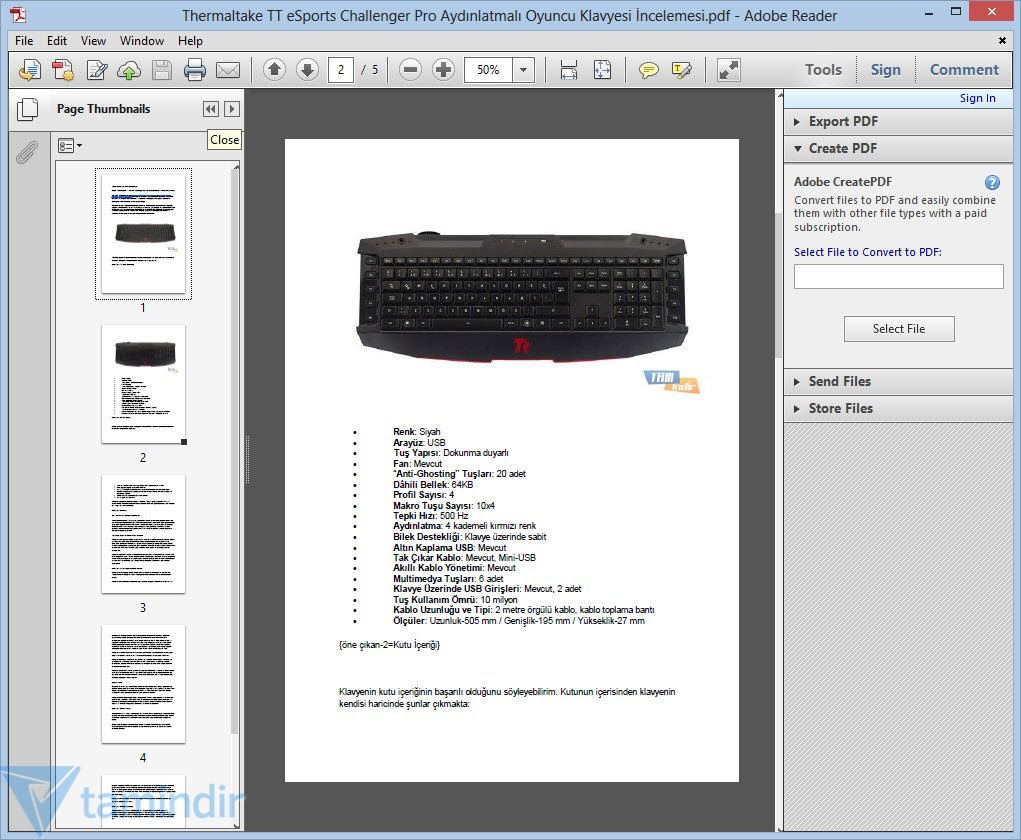Open the Help menu
Viewport: 1021px width, 840px height.
coord(190,40)
